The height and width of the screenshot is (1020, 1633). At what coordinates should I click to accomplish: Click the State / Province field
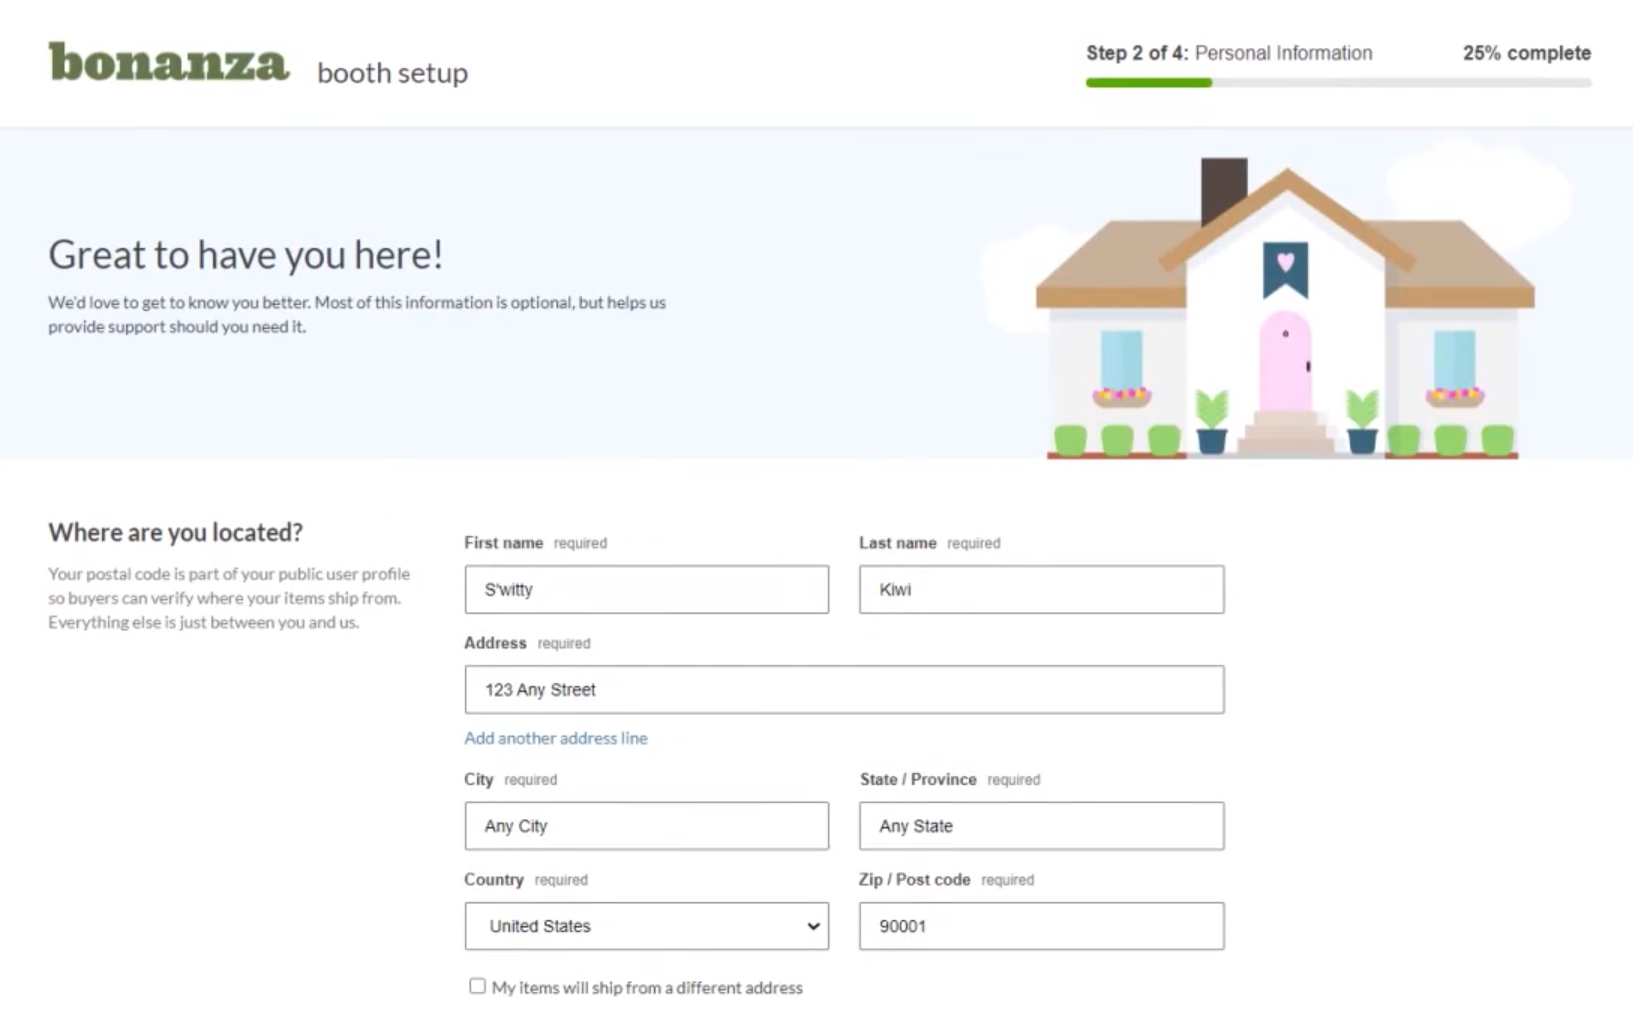[1041, 826]
